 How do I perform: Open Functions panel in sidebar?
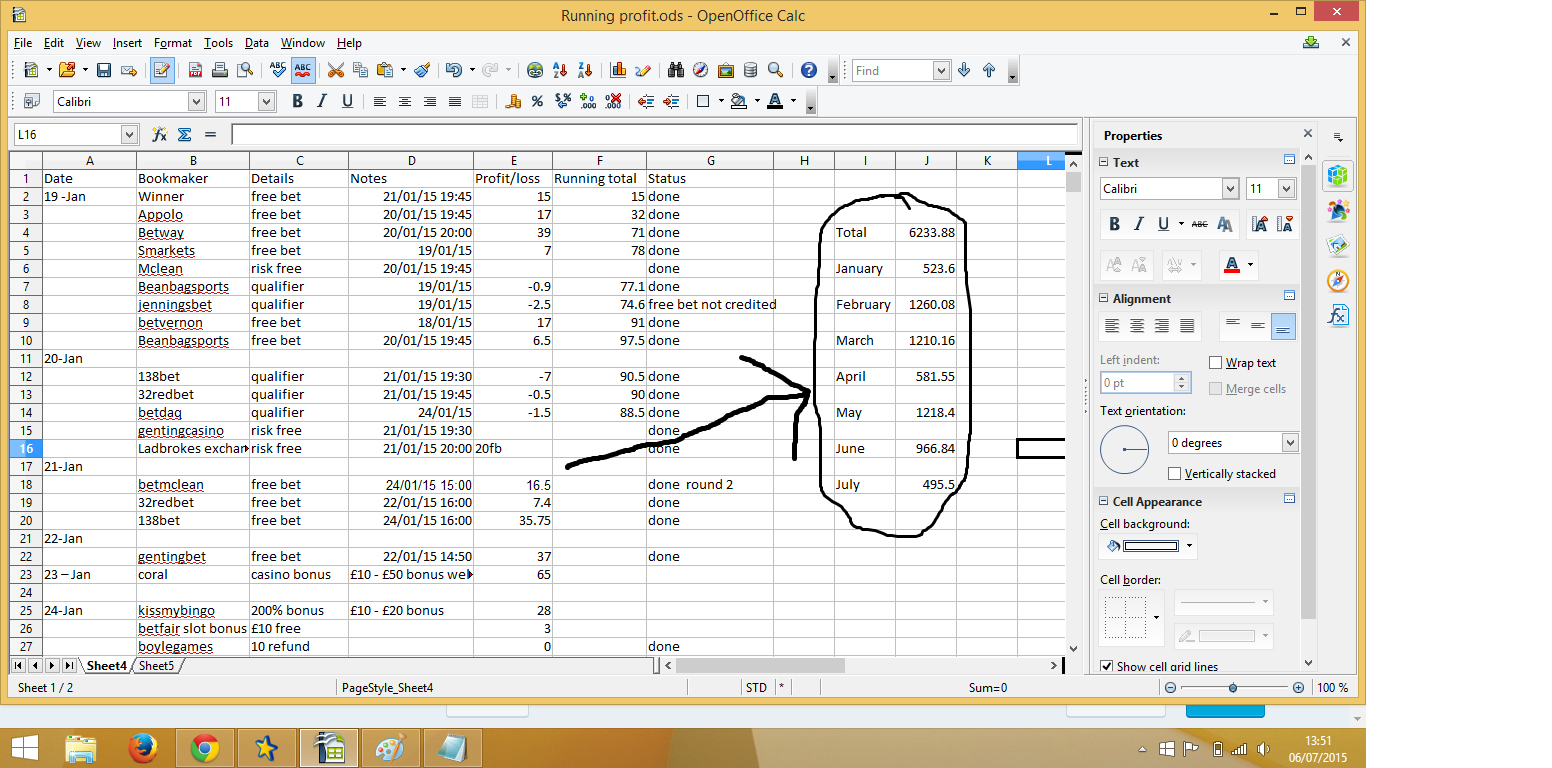[1338, 315]
